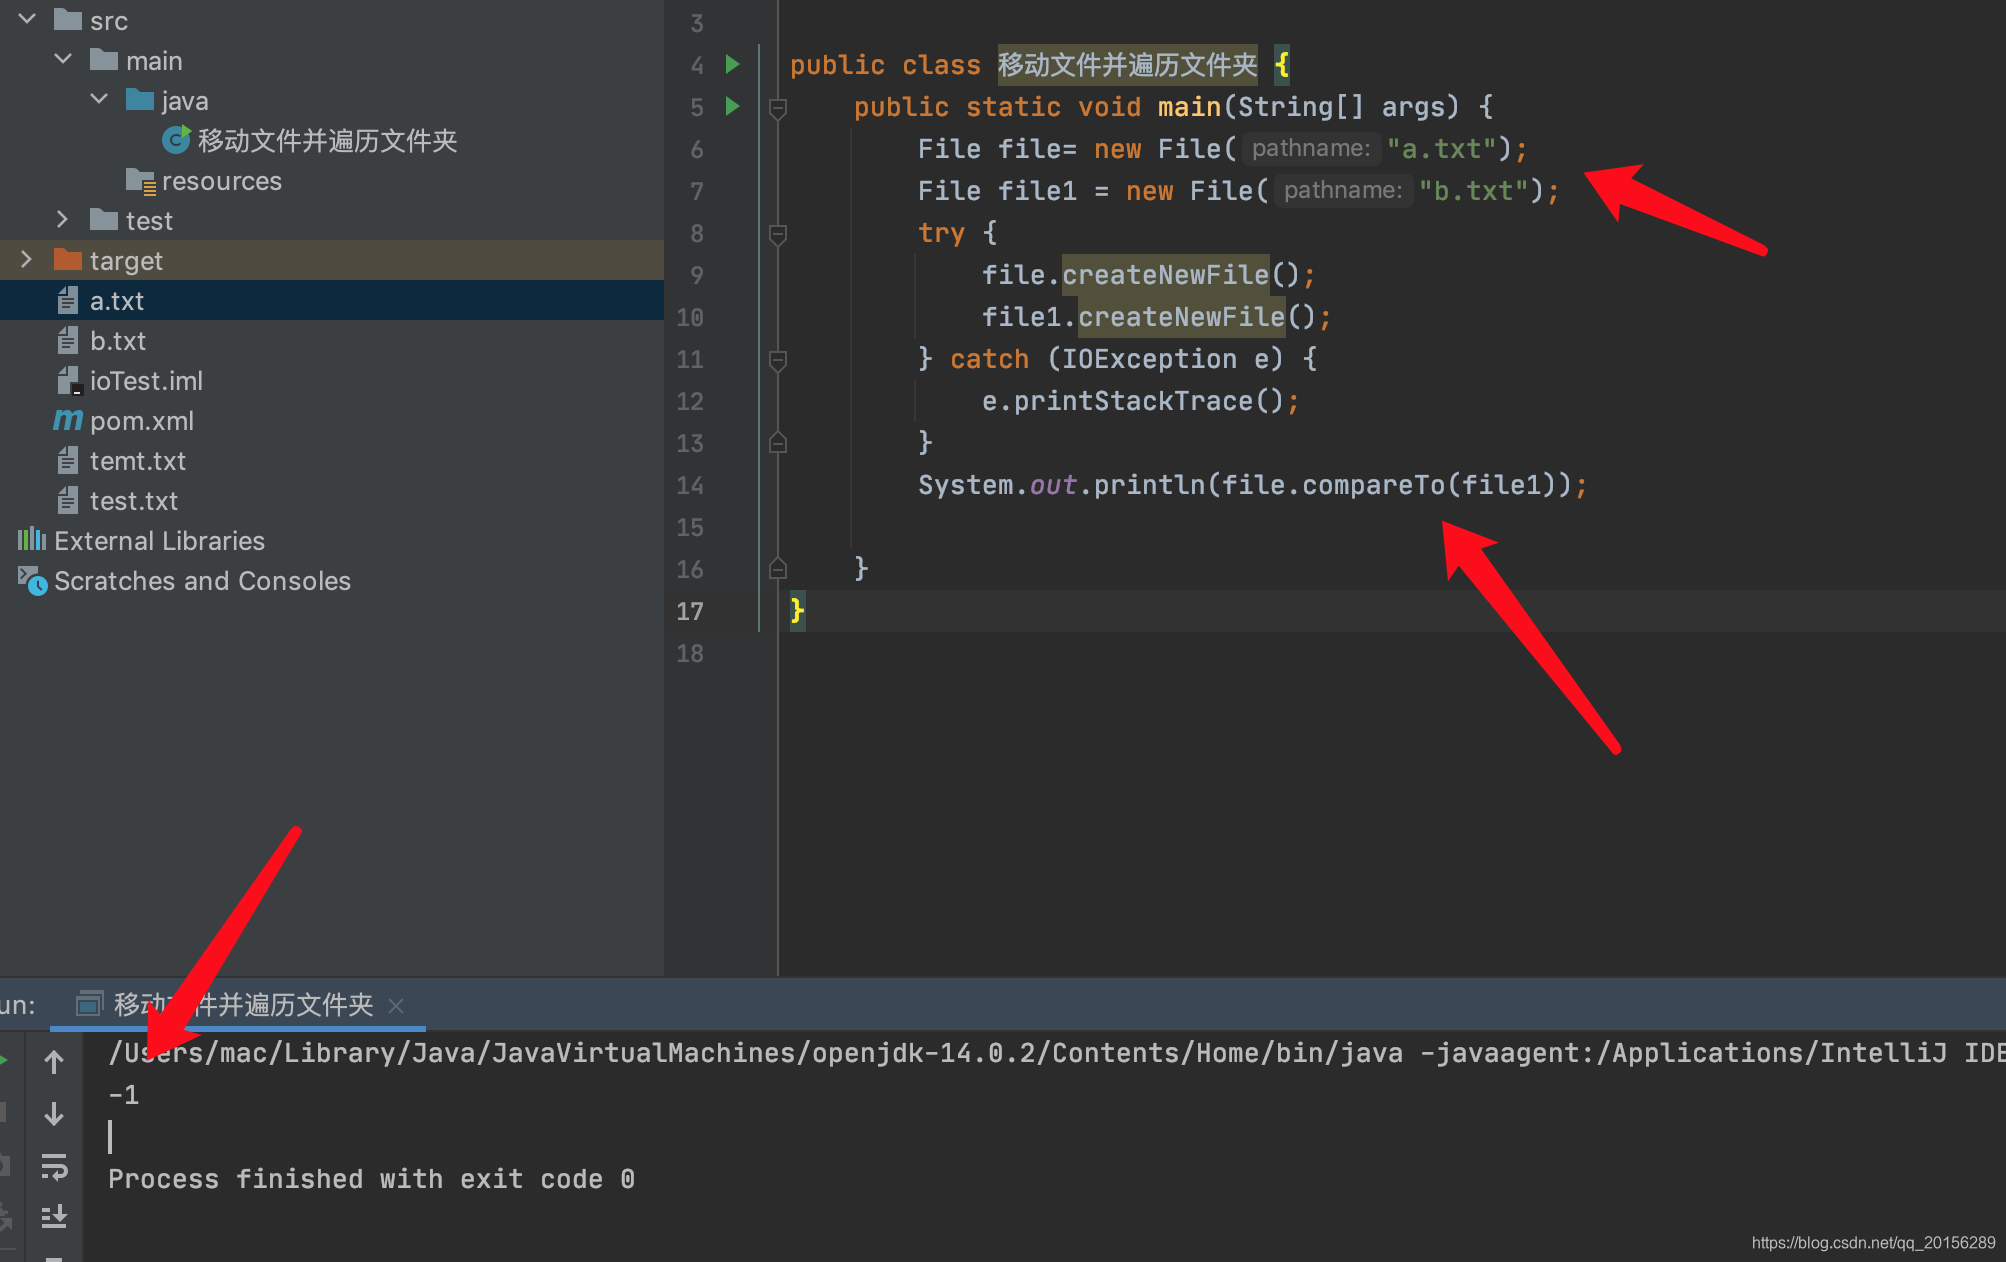Screen dimensions: 2006x1262
Task: Click the -1 output line in the console
Action: pyautogui.click(x=124, y=1095)
